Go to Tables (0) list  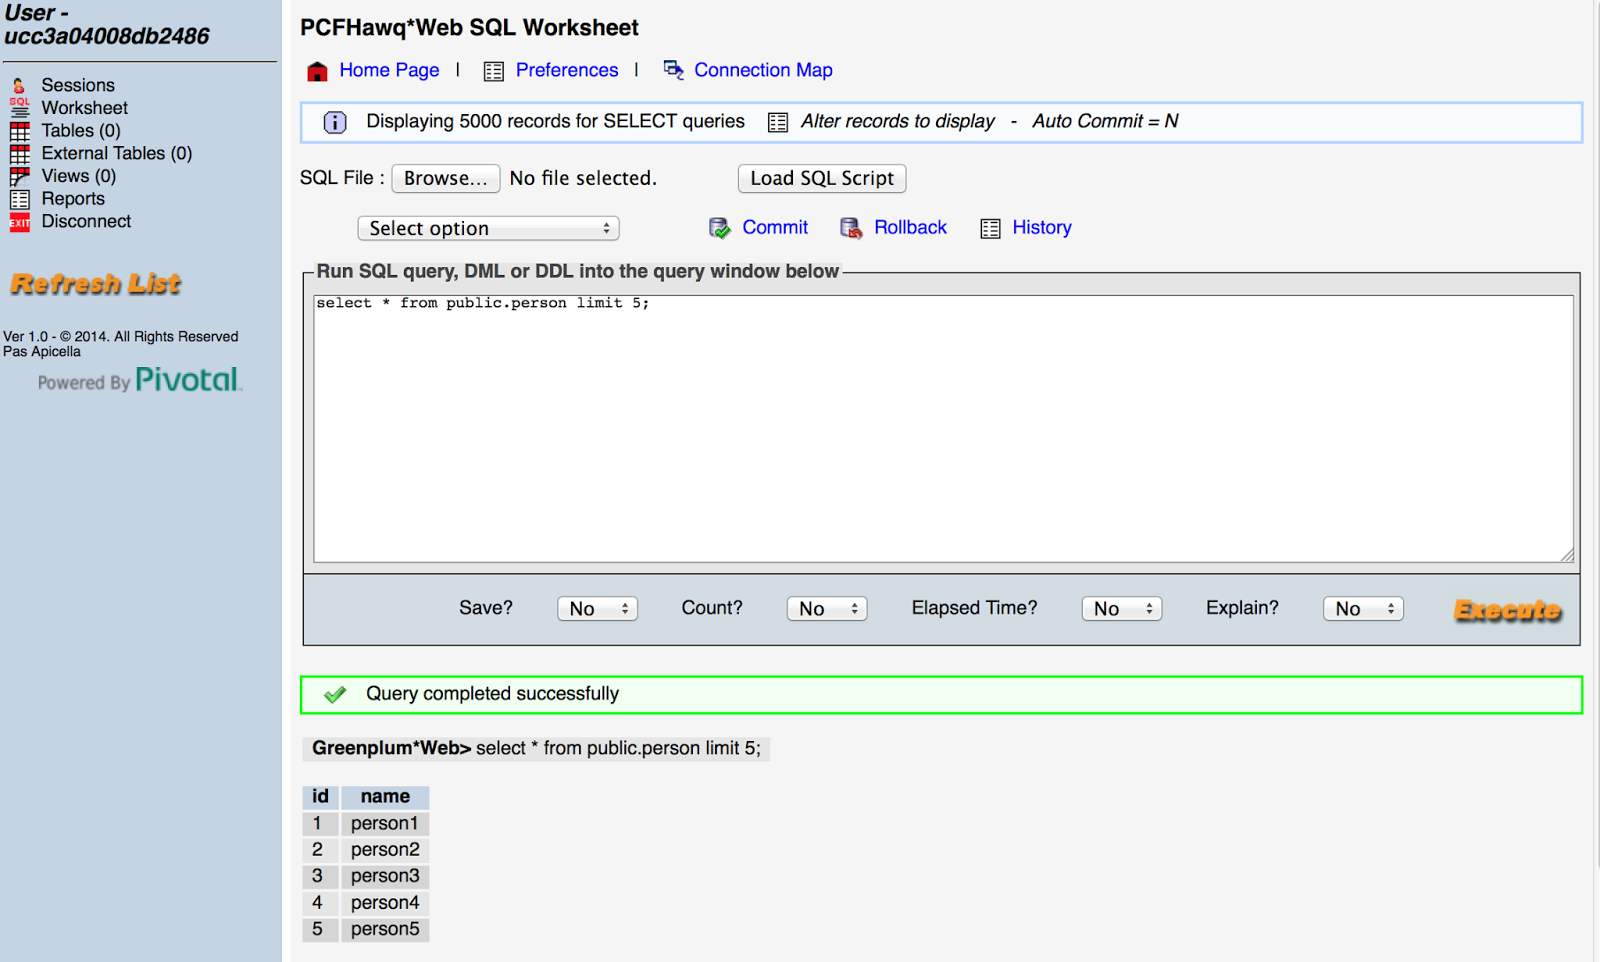click(x=81, y=131)
